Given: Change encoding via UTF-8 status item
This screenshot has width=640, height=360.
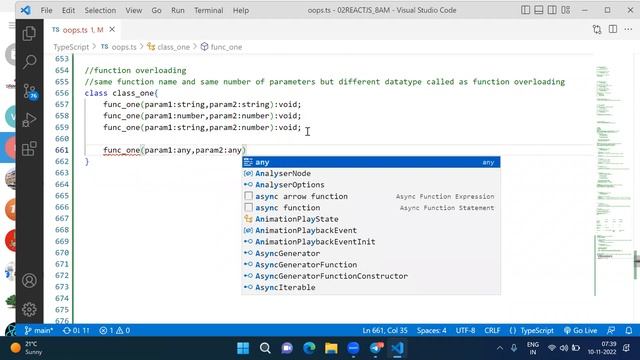Looking at the screenshot, I should pyautogui.click(x=465, y=330).
